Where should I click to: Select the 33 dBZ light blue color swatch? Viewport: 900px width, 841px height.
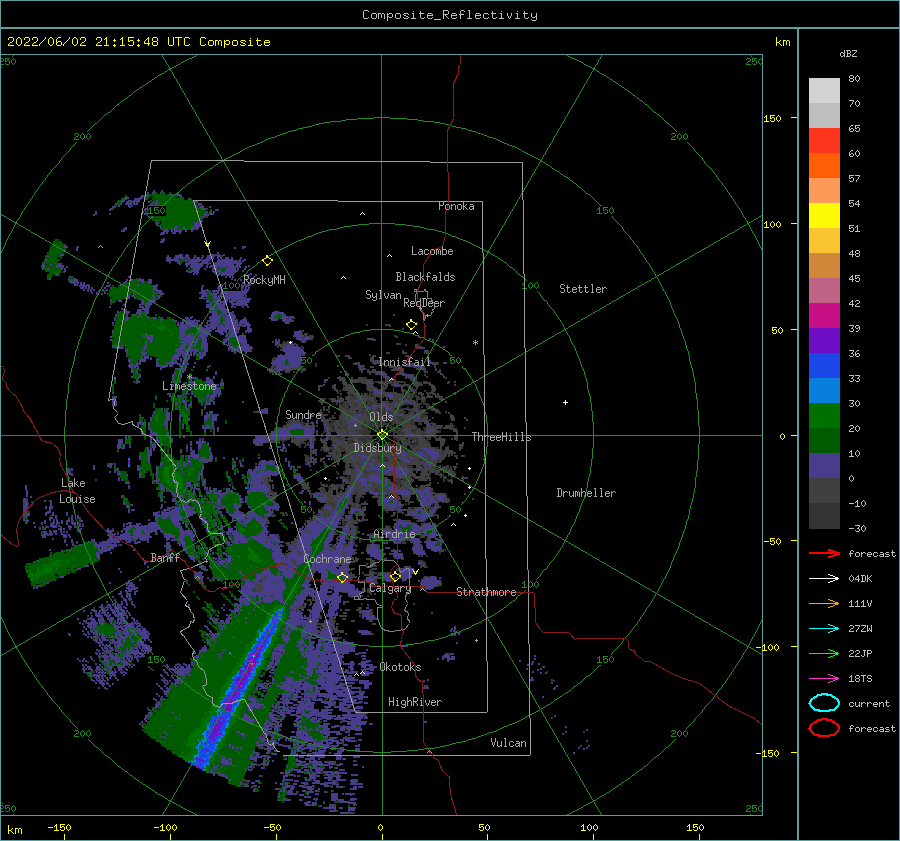click(824, 390)
